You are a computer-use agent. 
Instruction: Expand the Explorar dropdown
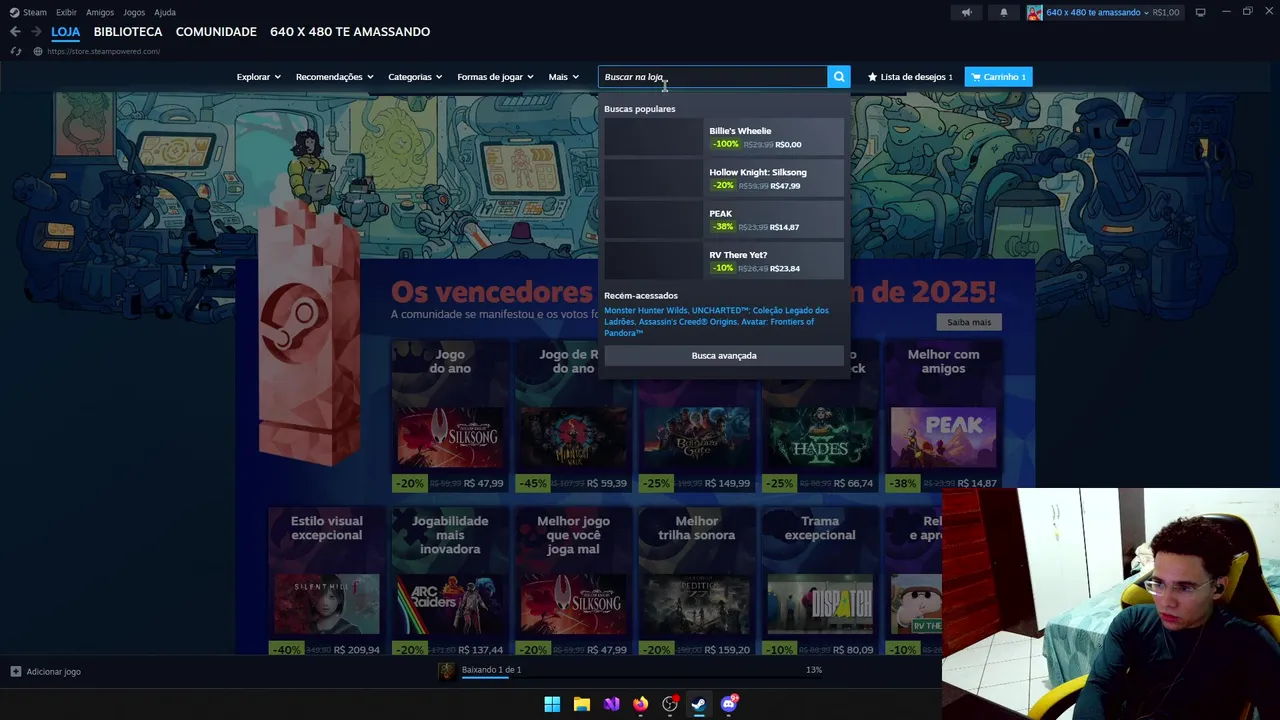[258, 77]
